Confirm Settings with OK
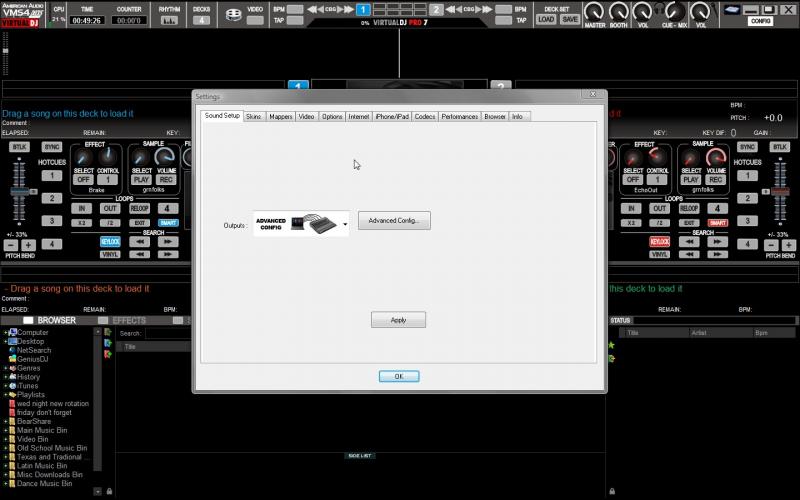This screenshot has width=800, height=500. (399, 377)
